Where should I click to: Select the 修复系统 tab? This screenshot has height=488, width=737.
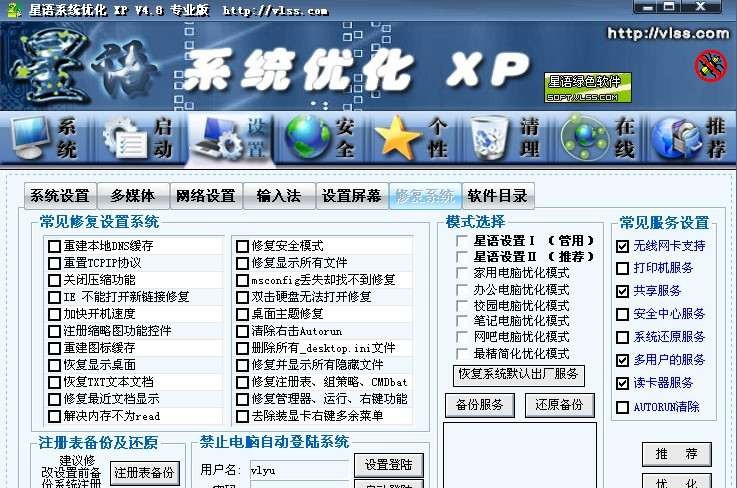point(425,196)
